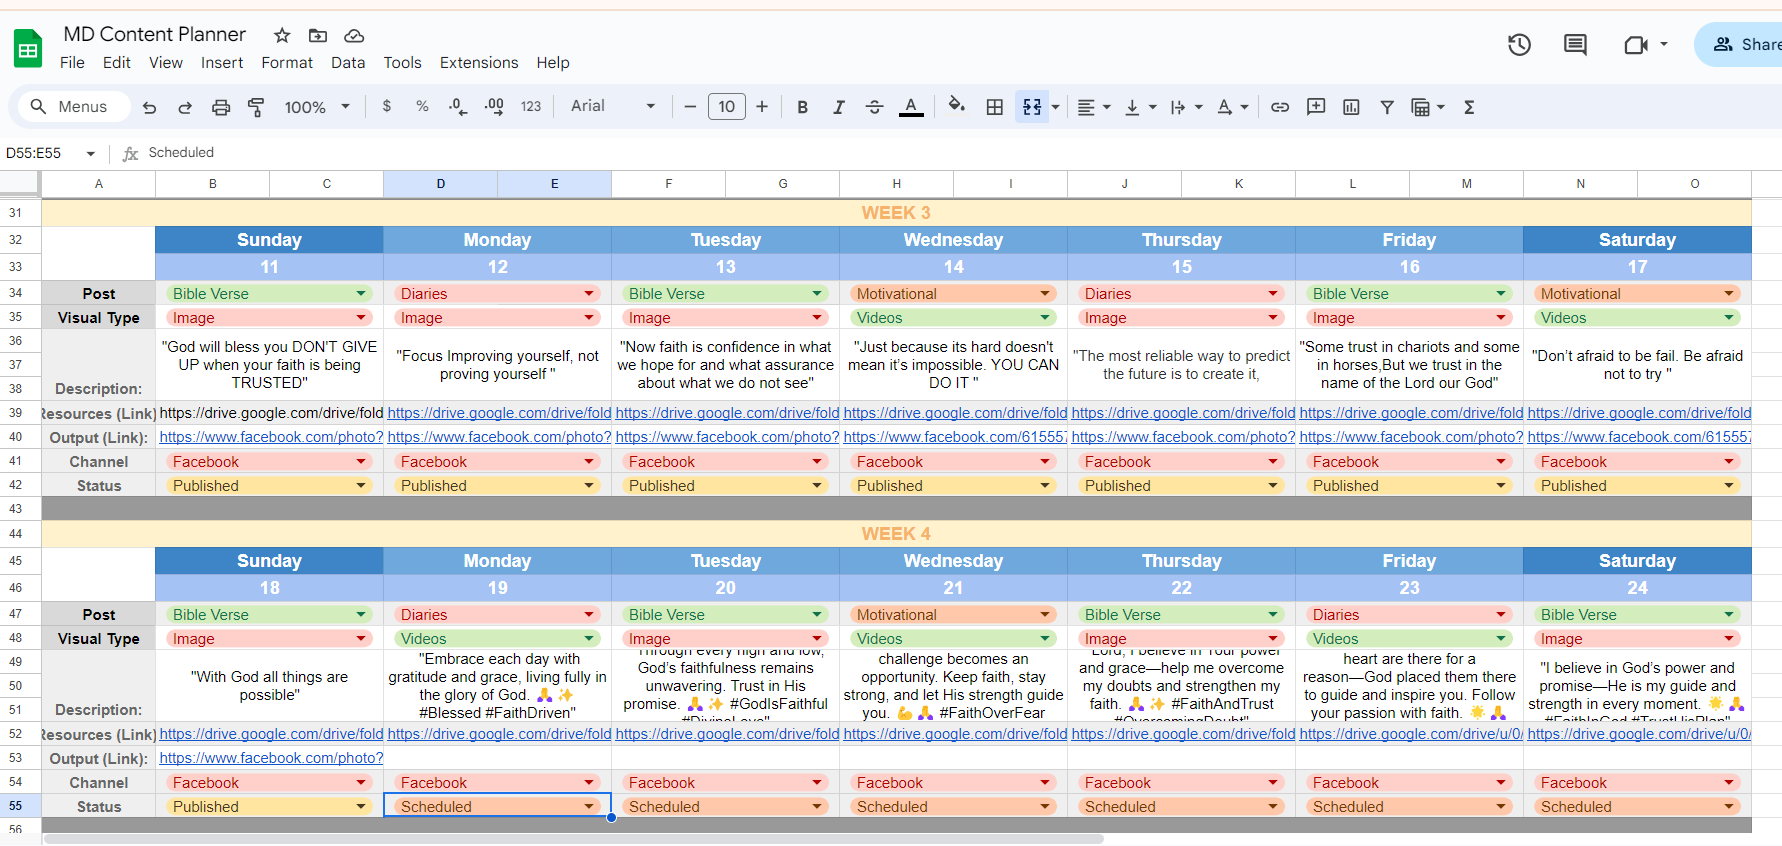Open the Edit menu
The image size is (1782, 846).
(117, 62)
